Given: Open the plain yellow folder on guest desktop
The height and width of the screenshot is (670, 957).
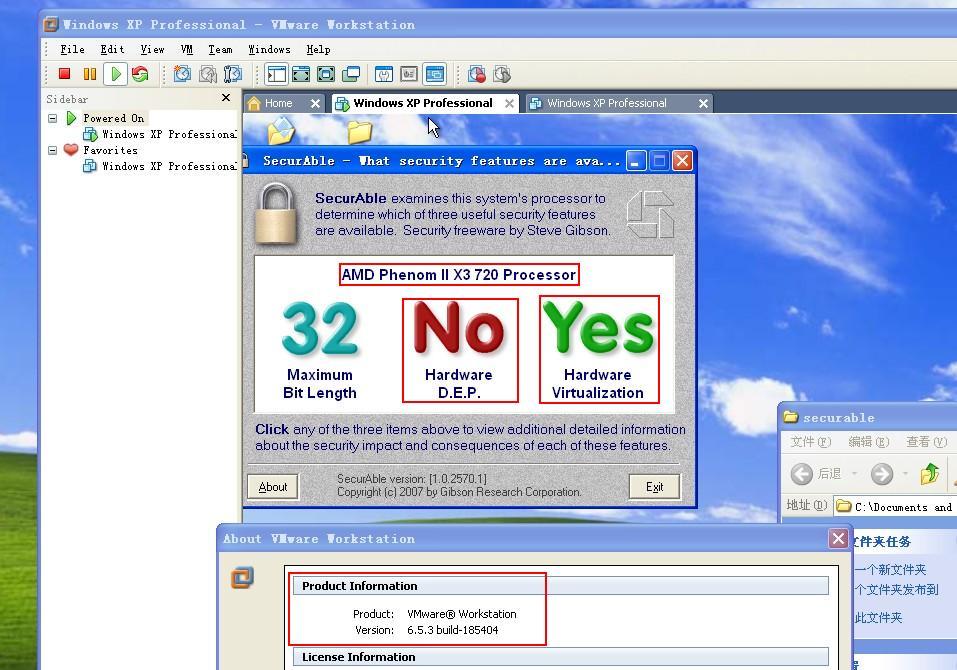Looking at the screenshot, I should (x=359, y=131).
